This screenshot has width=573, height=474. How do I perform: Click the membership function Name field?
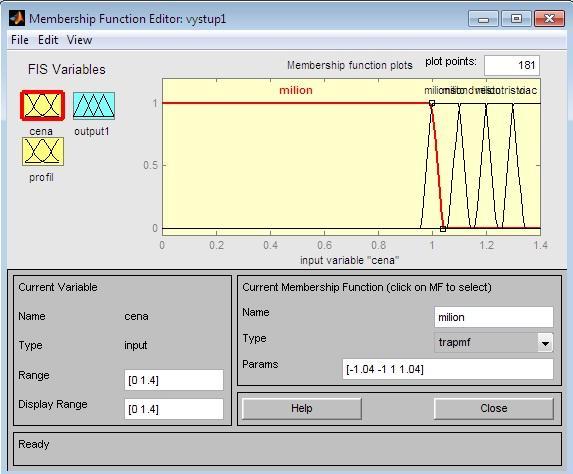[x=494, y=317]
